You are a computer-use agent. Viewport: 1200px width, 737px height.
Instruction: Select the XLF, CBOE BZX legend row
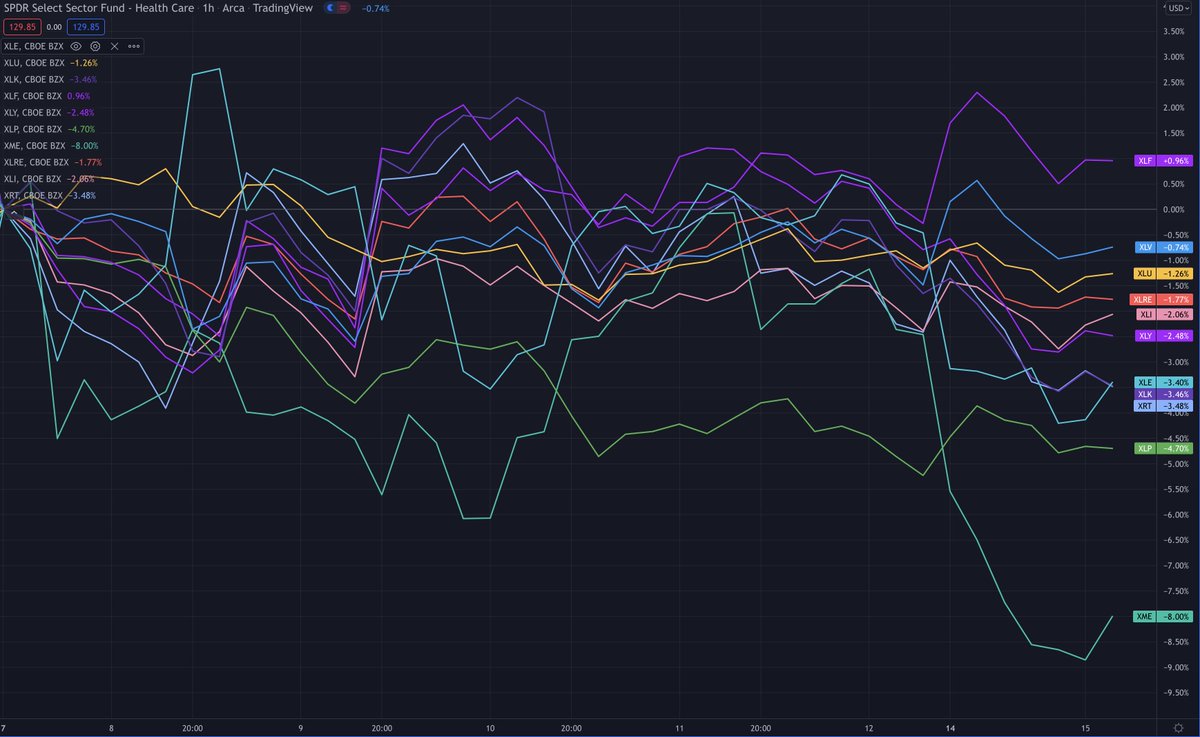49,96
